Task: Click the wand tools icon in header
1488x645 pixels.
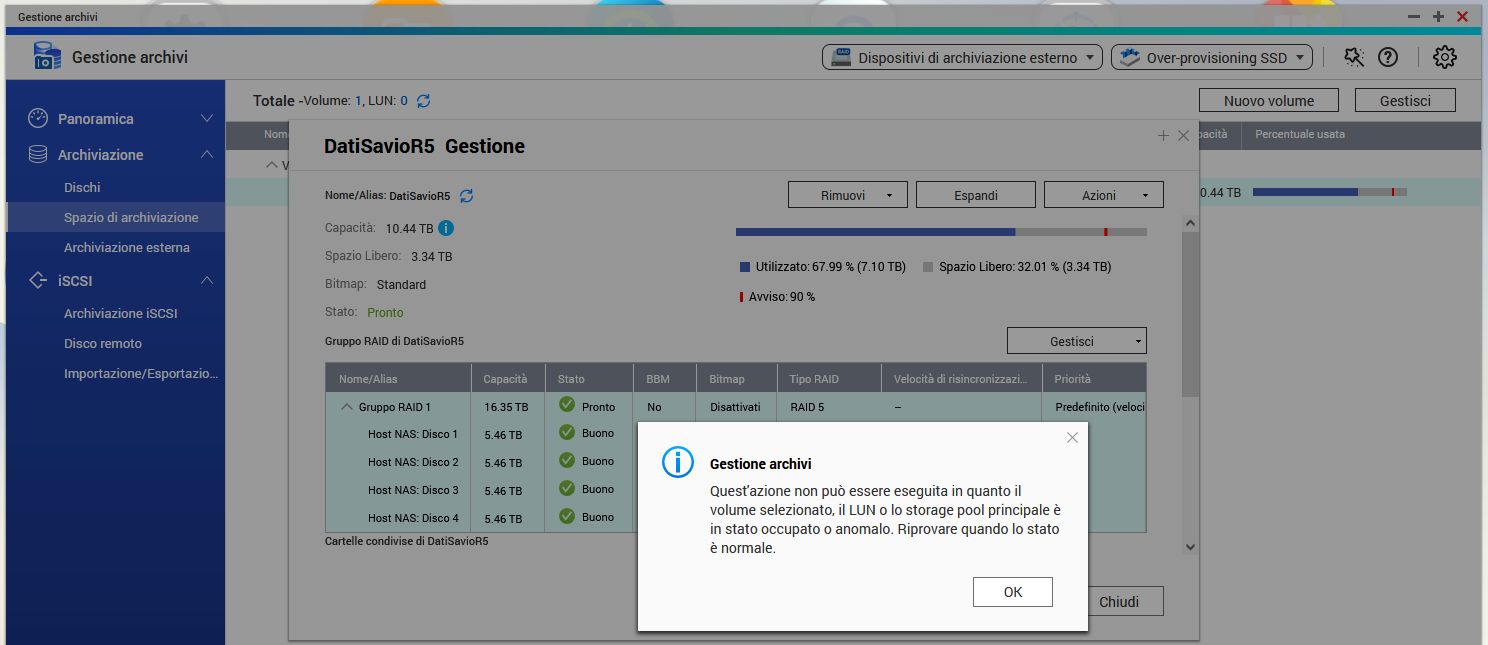Action: 1354,58
